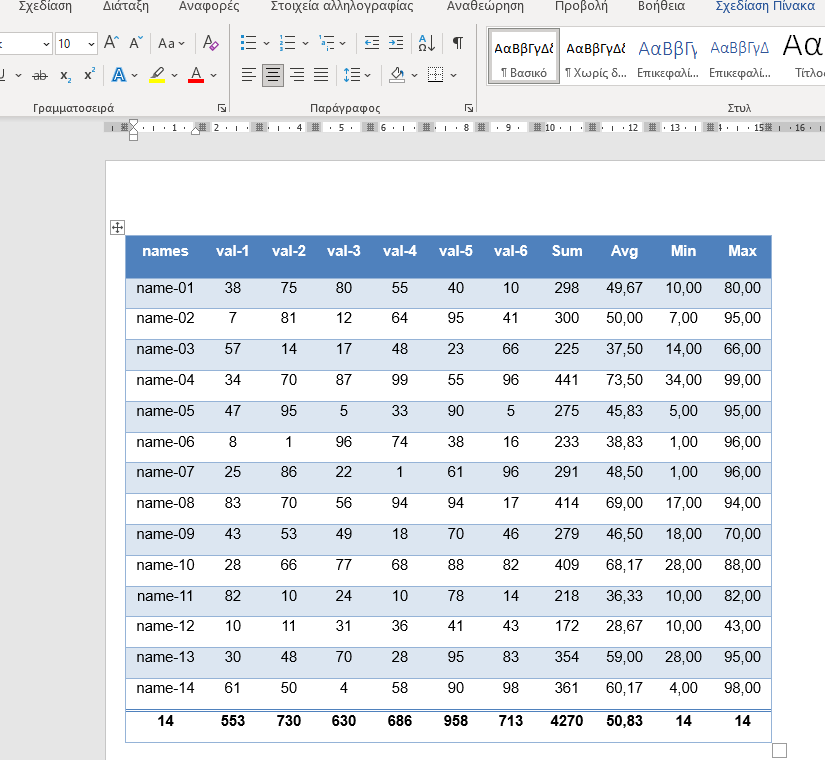Switch to Αναφορές tab
This screenshot has width=825, height=760.
pyautogui.click(x=209, y=6)
